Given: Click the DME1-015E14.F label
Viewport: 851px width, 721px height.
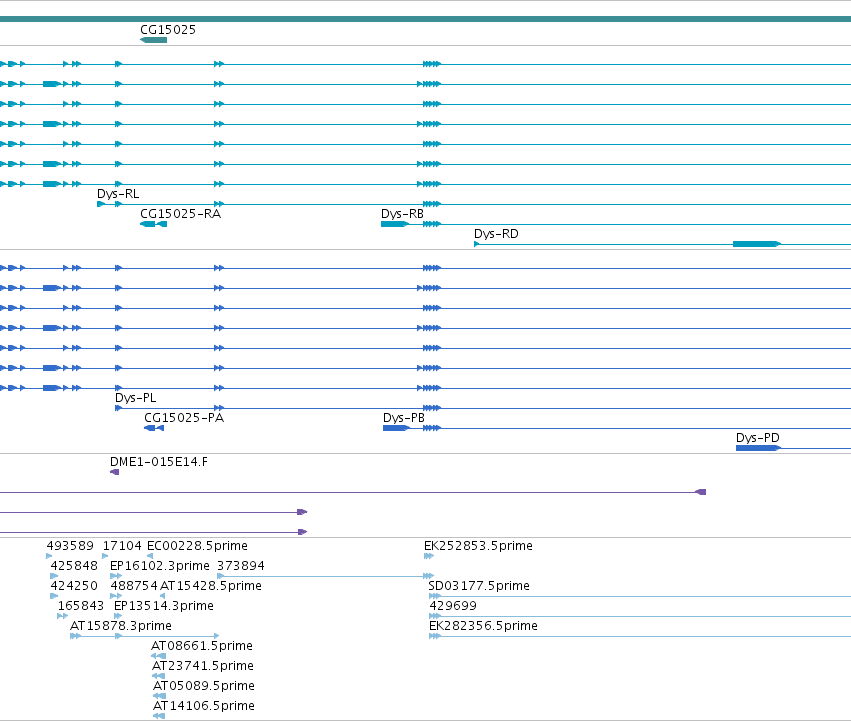Looking at the screenshot, I should pyautogui.click(x=158, y=462).
